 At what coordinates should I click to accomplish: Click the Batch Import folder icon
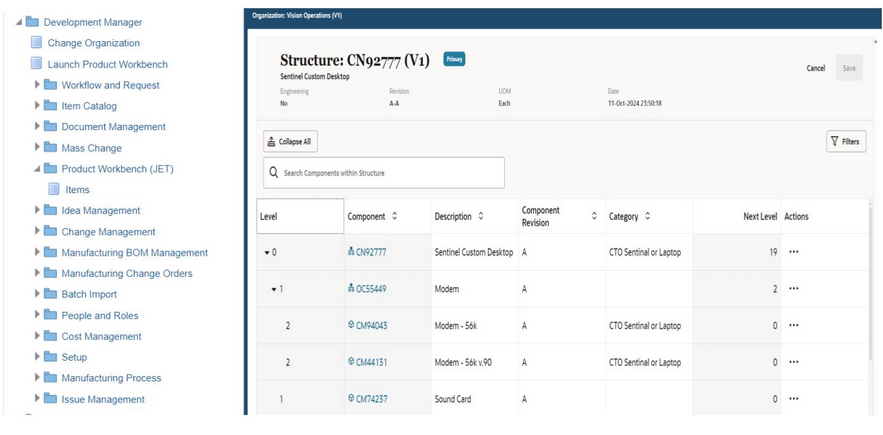51,294
